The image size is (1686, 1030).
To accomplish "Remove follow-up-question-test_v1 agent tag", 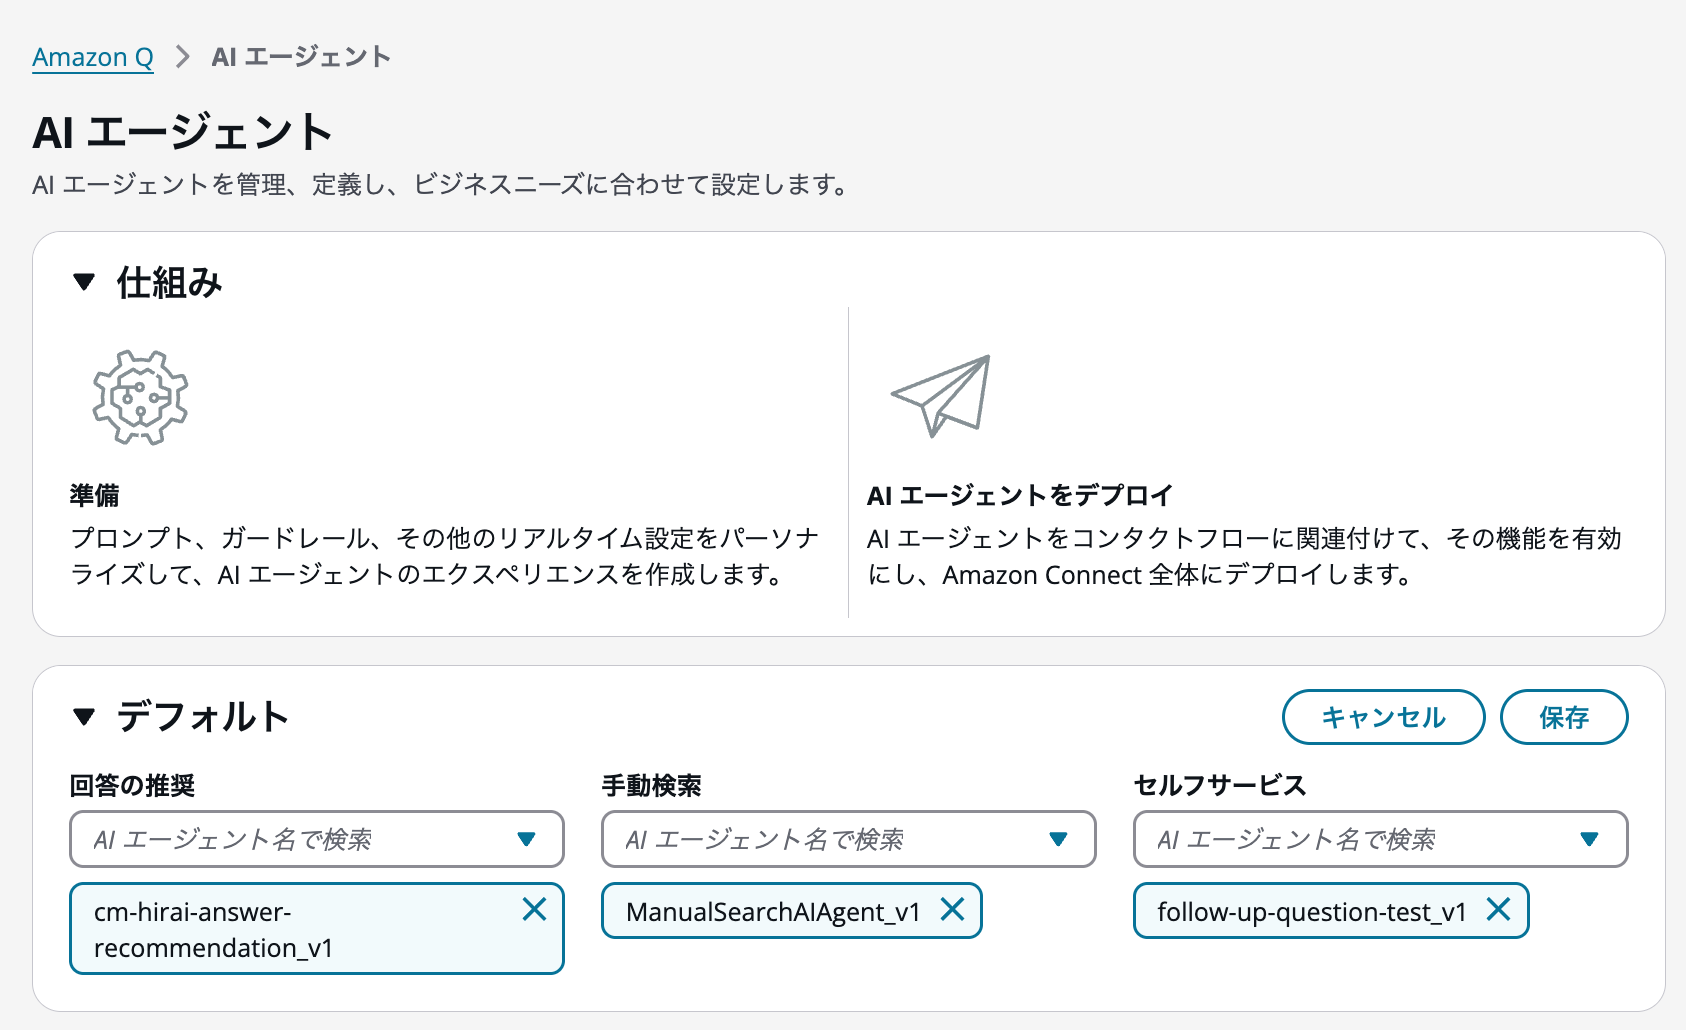I will click(1498, 909).
